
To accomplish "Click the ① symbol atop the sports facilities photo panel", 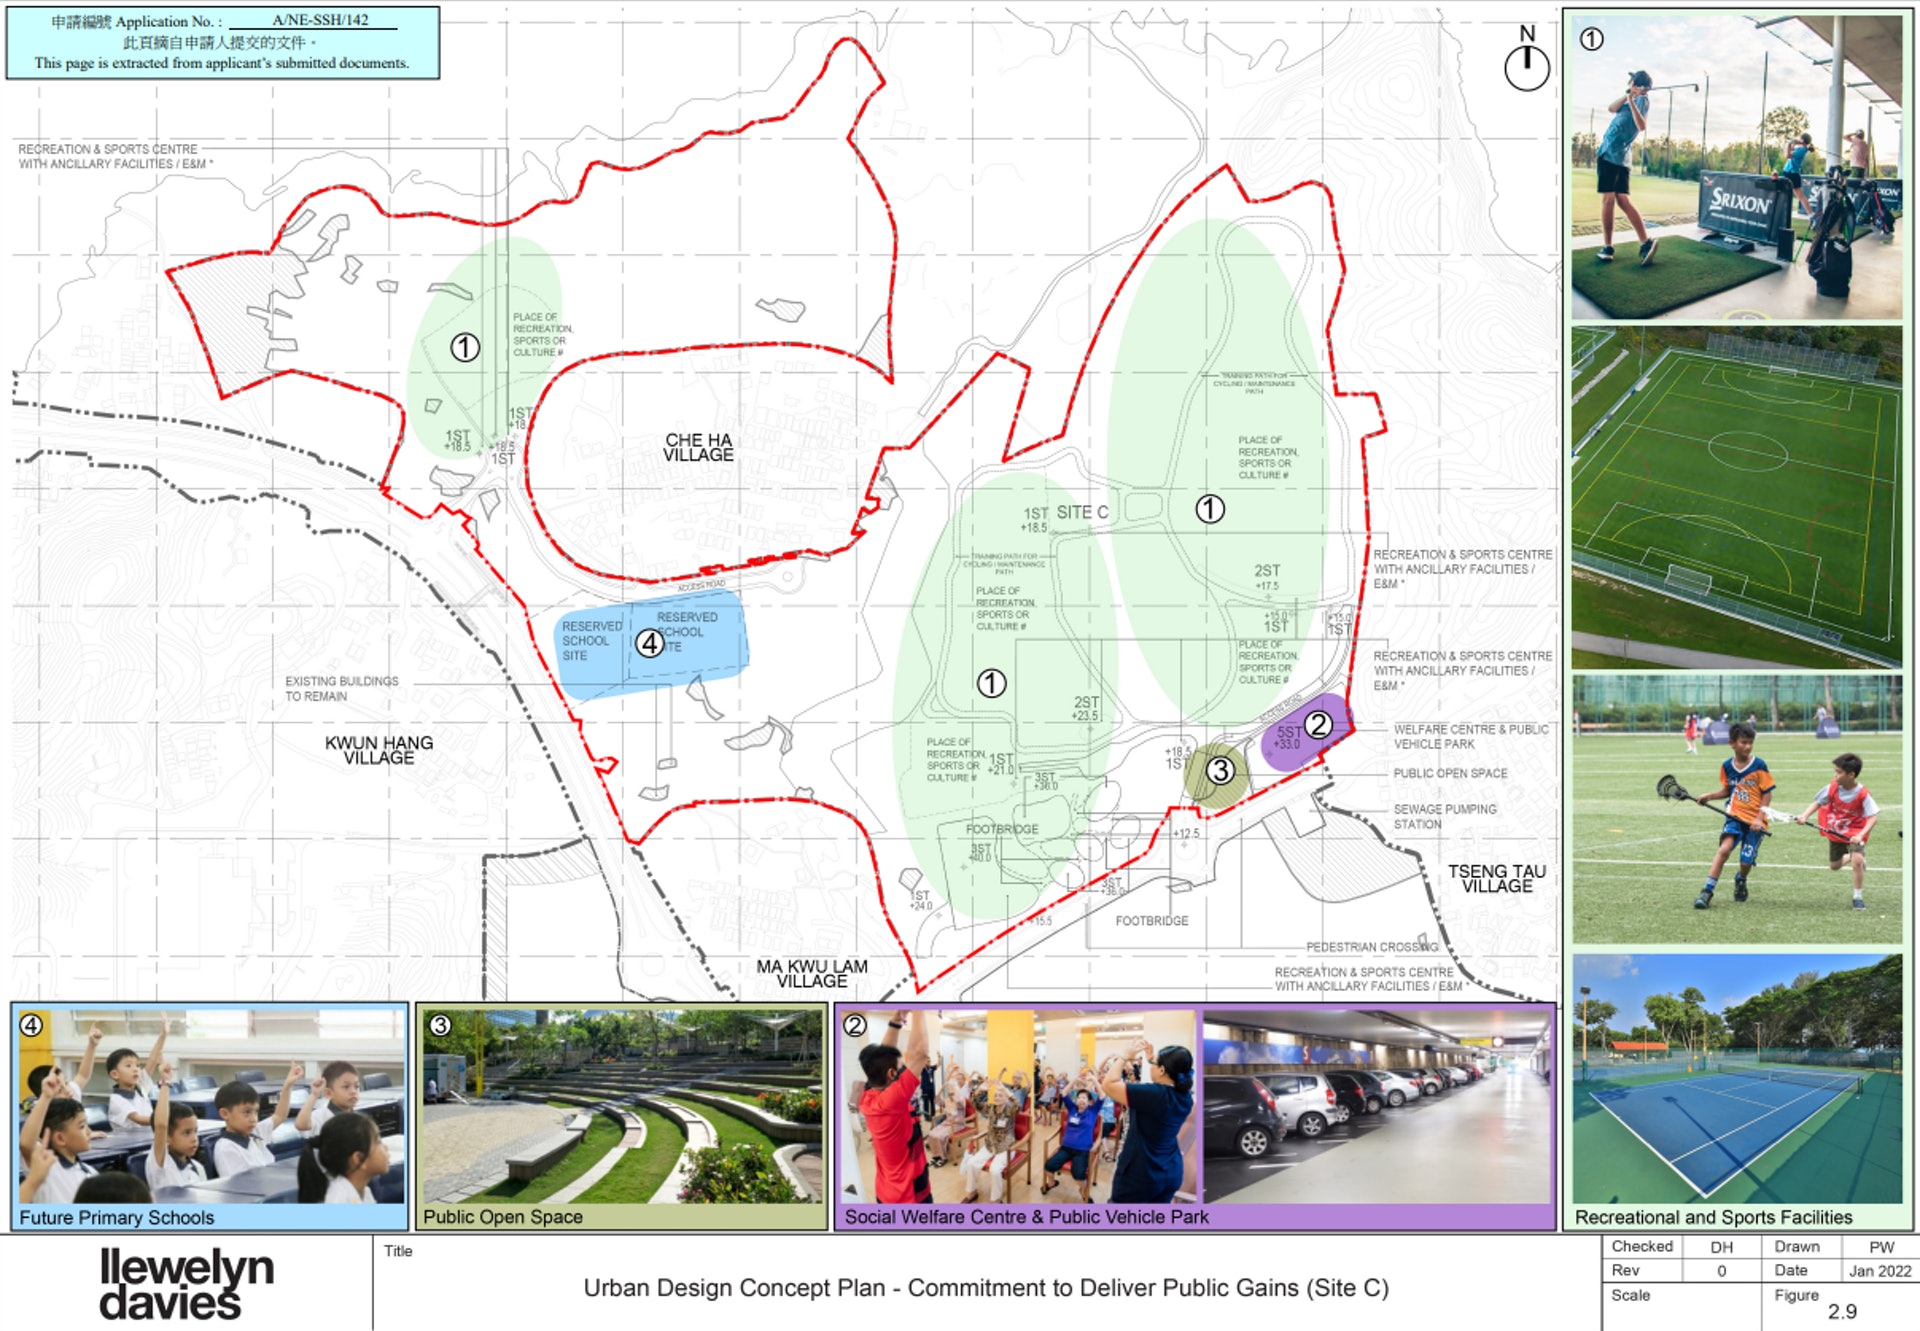I will [x=1590, y=37].
